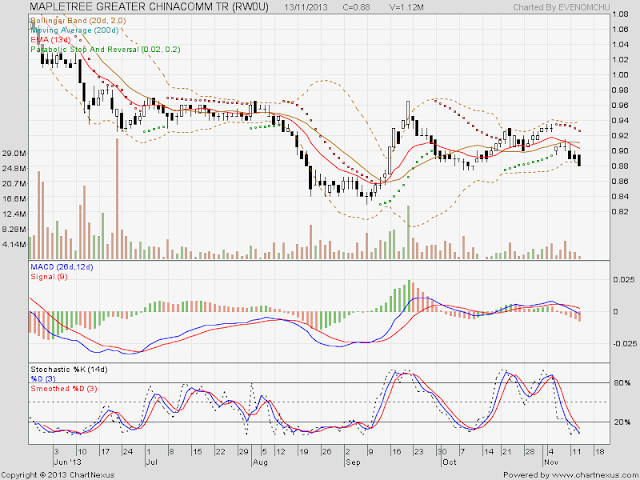The width and height of the screenshot is (640, 480).
Task: Click the 1.04 price axis label
Action: coord(620,44)
